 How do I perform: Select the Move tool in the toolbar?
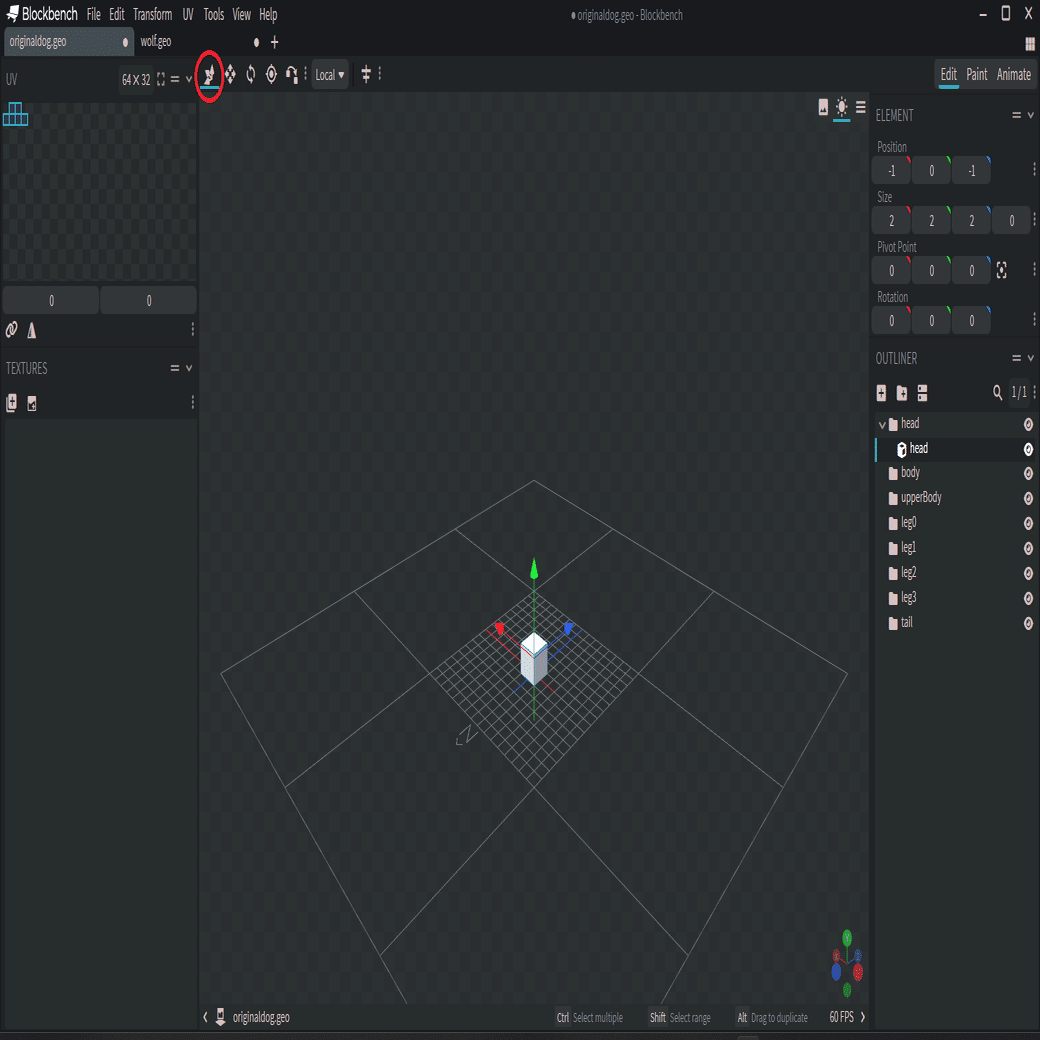click(x=210, y=74)
